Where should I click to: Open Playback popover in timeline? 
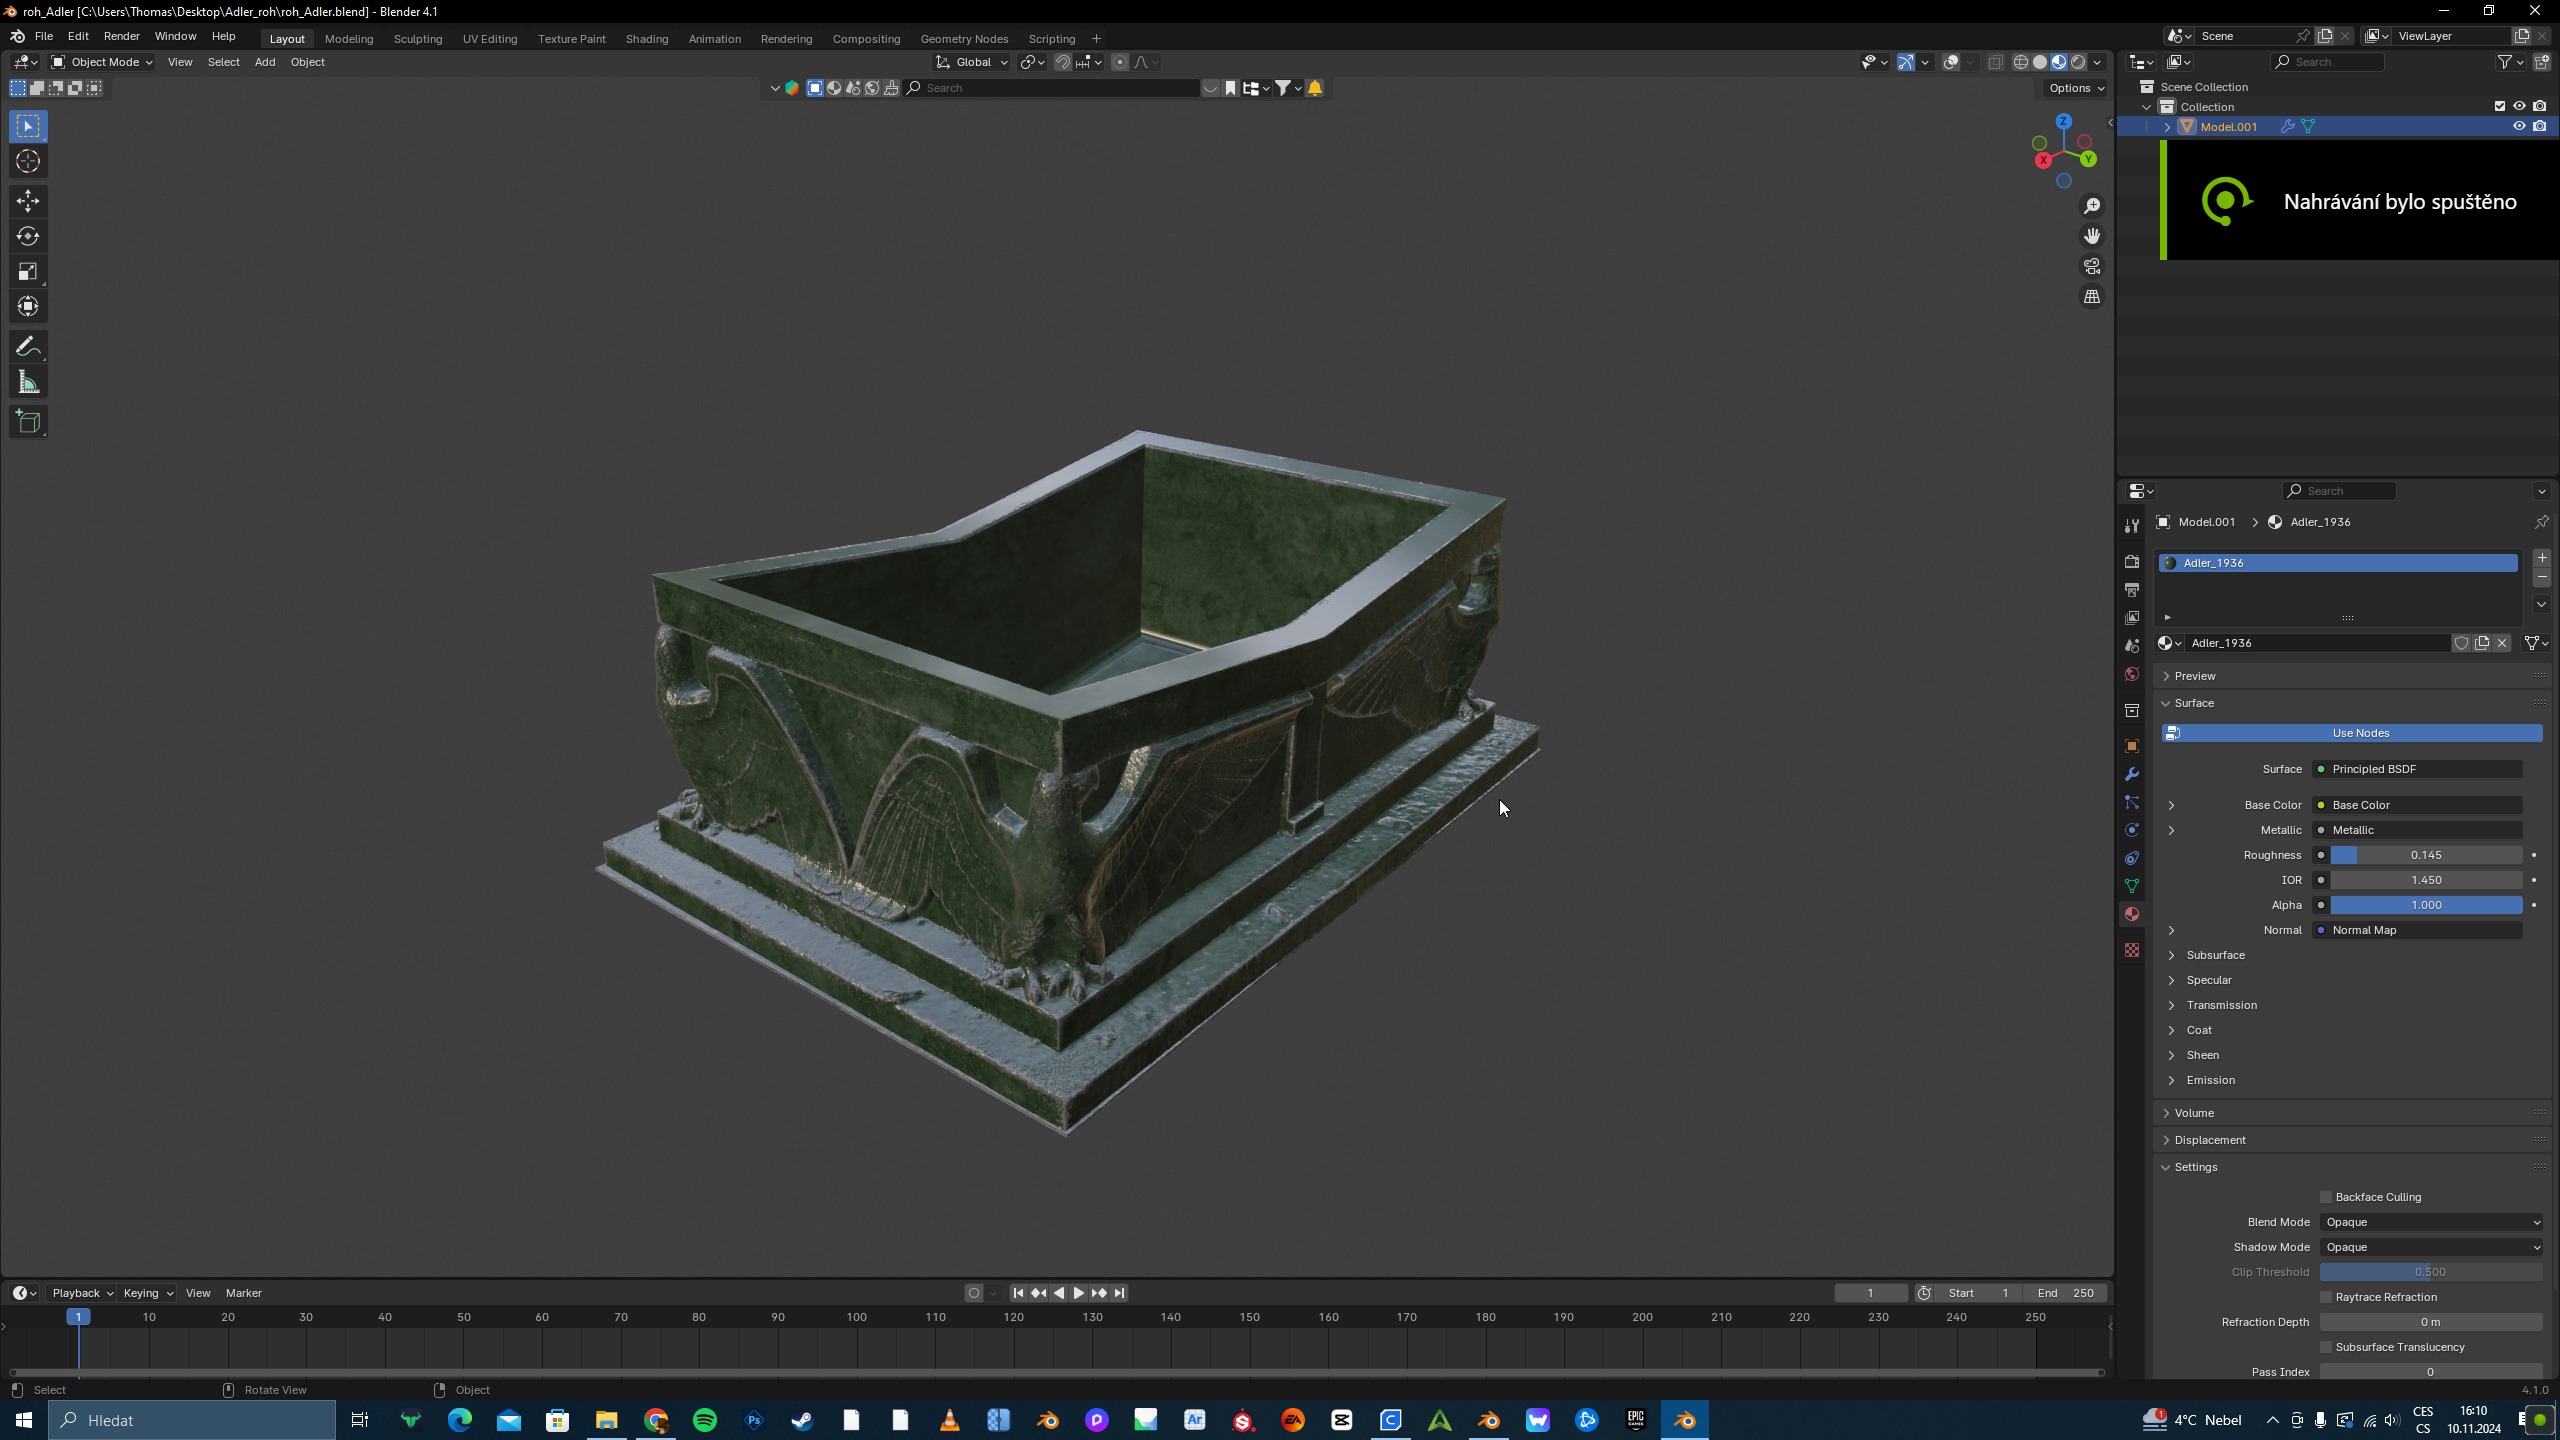82,1293
